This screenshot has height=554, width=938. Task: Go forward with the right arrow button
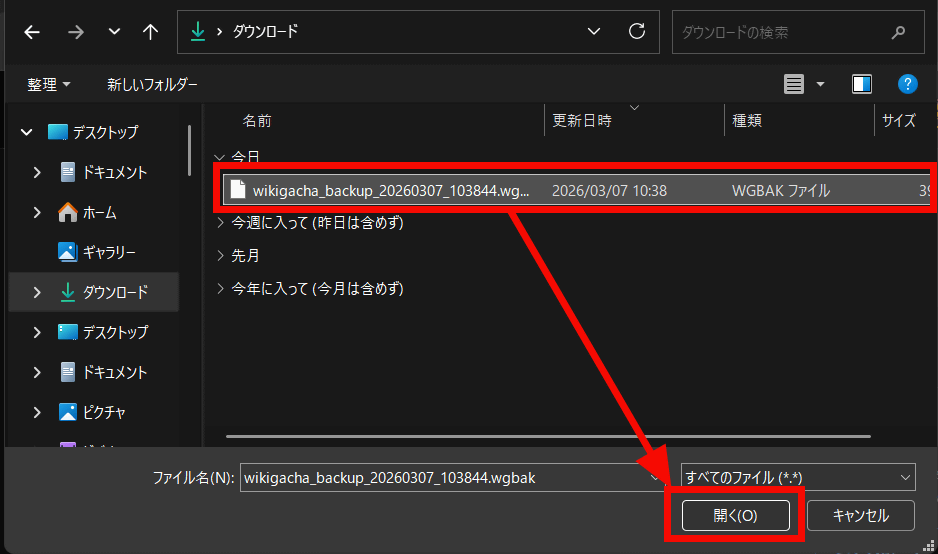75,32
